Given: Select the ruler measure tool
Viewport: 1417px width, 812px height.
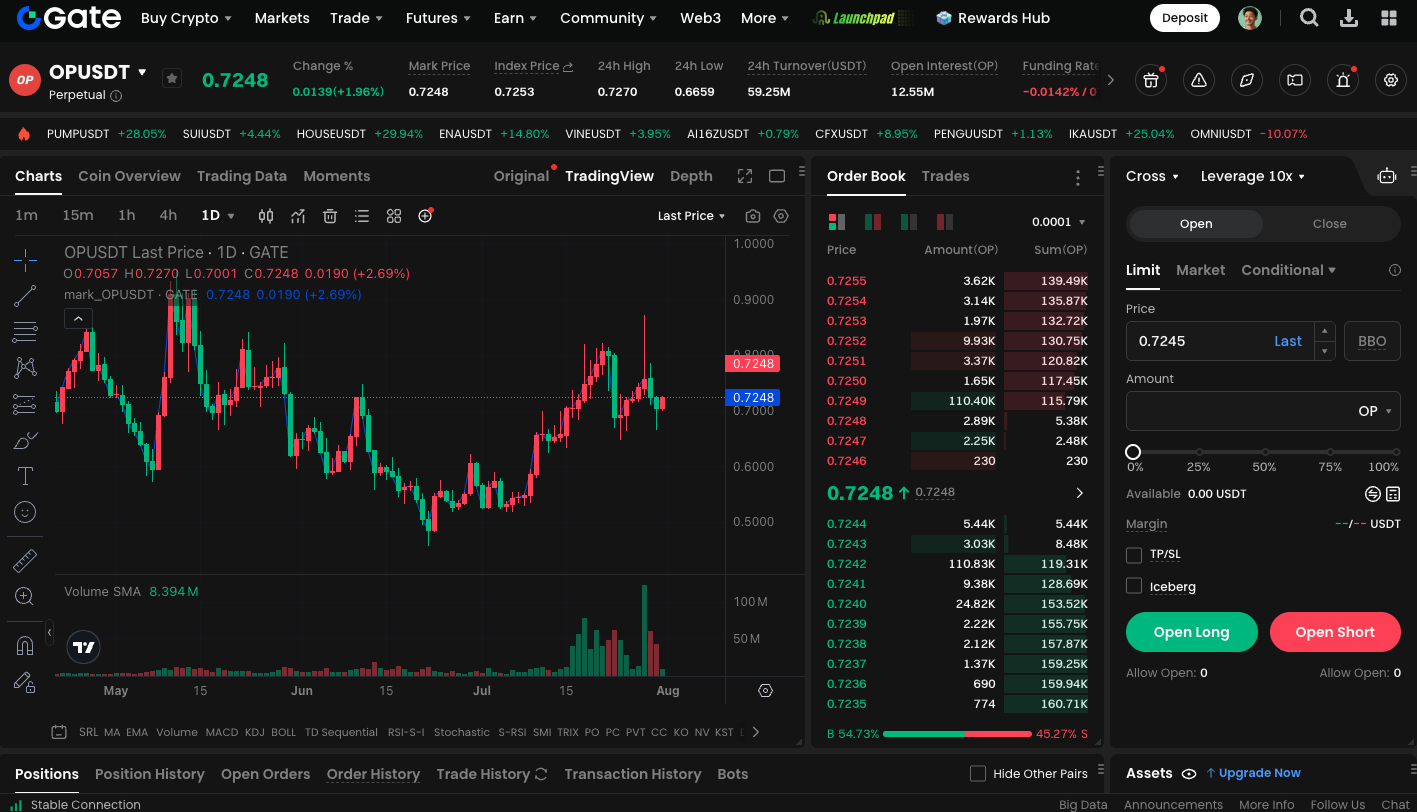Looking at the screenshot, I should pos(25,561).
